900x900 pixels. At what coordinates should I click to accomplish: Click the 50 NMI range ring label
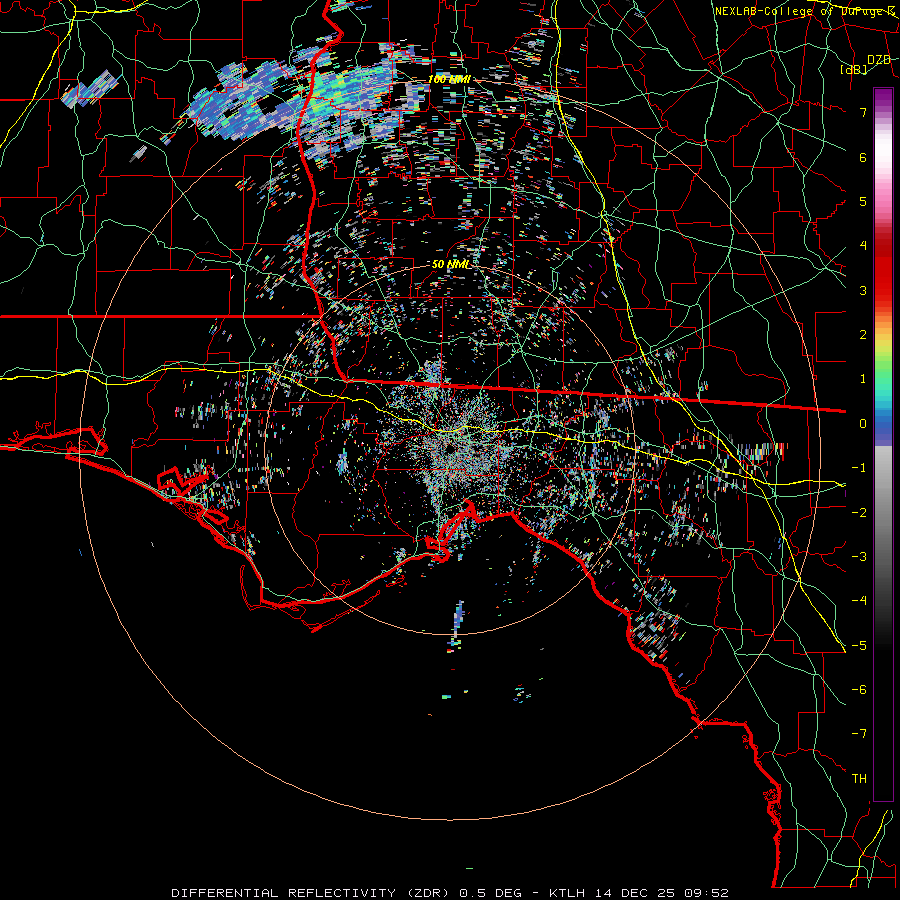pyautogui.click(x=451, y=264)
